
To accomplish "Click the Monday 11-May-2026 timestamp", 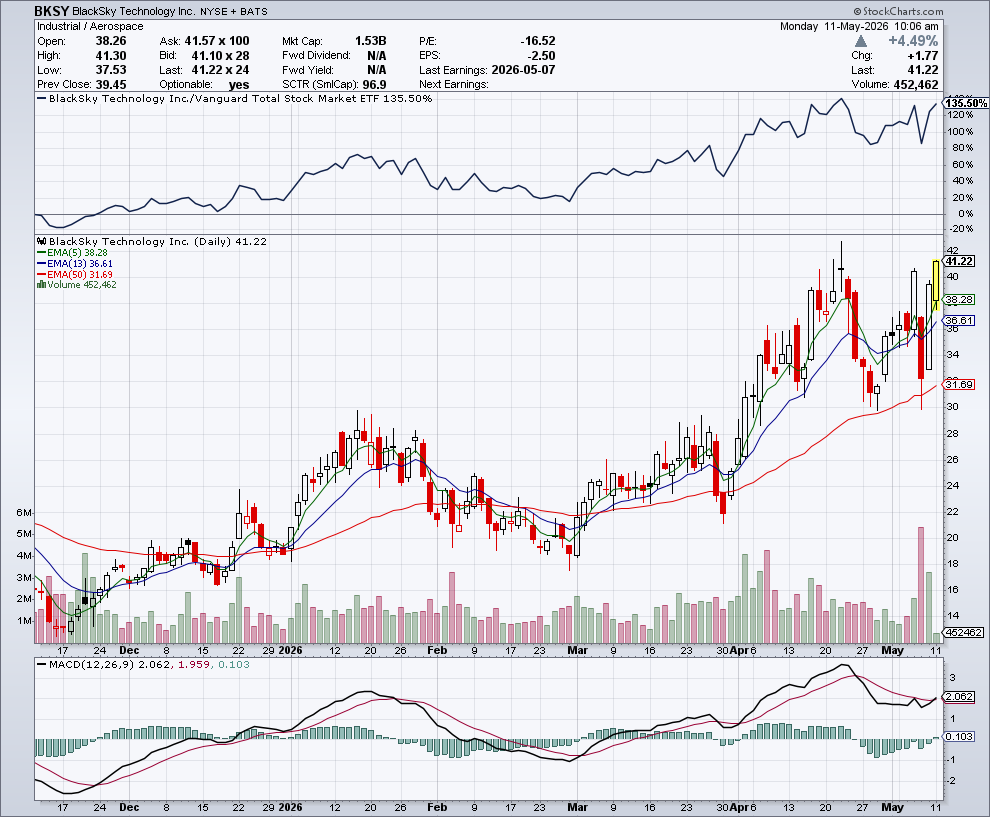I will click(x=859, y=27).
